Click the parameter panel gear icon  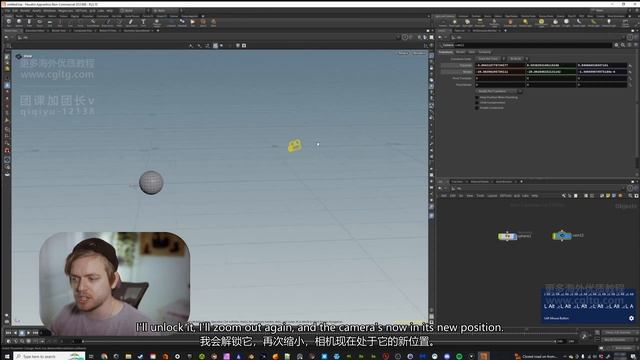(616, 45)
